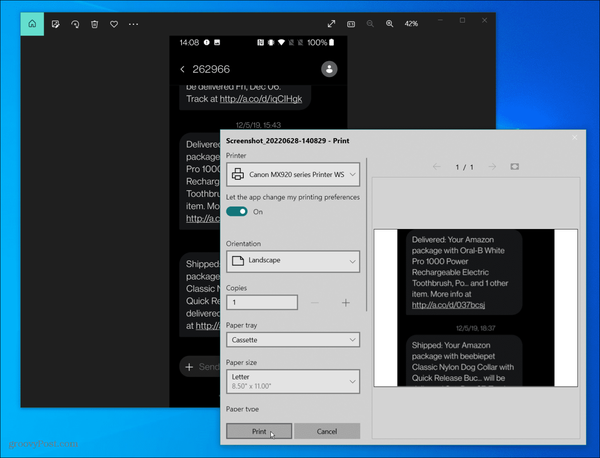Delete the screenshot using trash icon
Screen dimensions: 600x458
(x=95, y=23)
